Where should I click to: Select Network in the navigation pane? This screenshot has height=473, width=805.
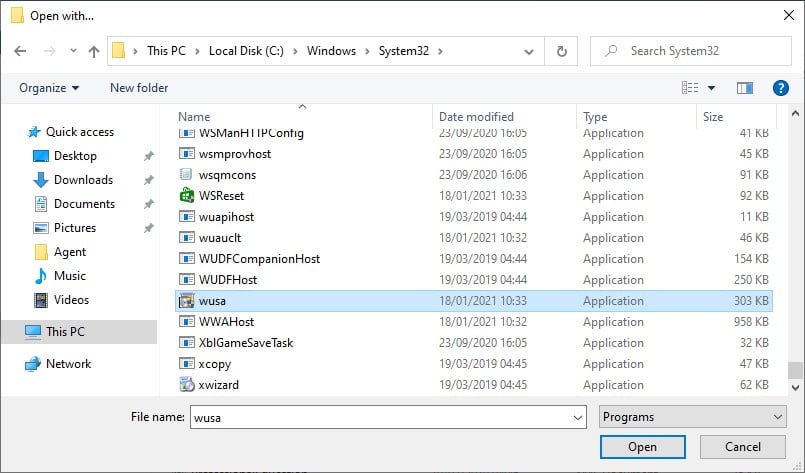68,364
